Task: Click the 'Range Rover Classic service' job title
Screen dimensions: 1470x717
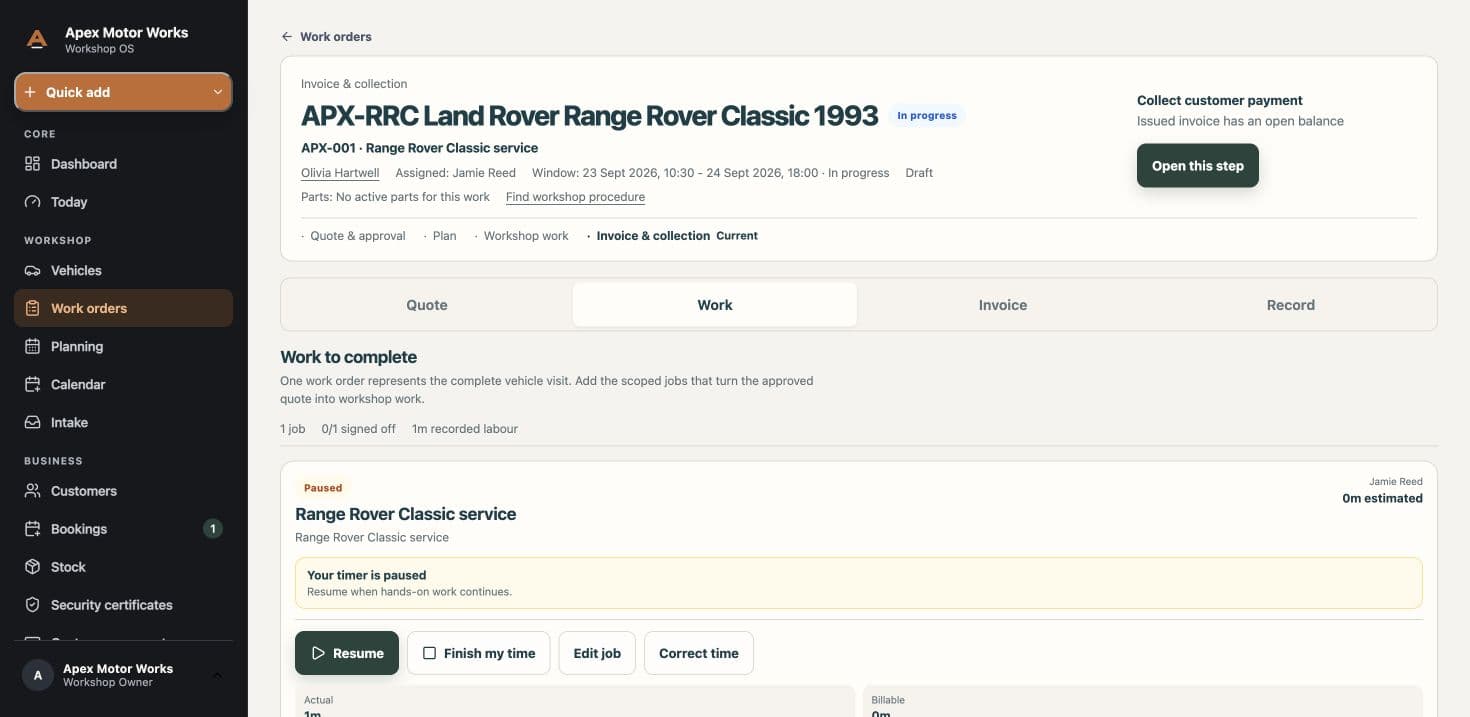Action: click(406, 514)
